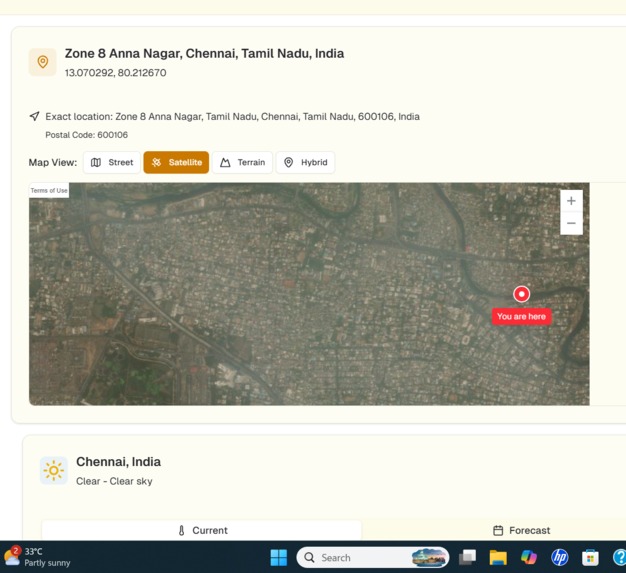This screenshot has height=573, width=626.
Task: Click the Exact location address line
Action: point(232,117)
